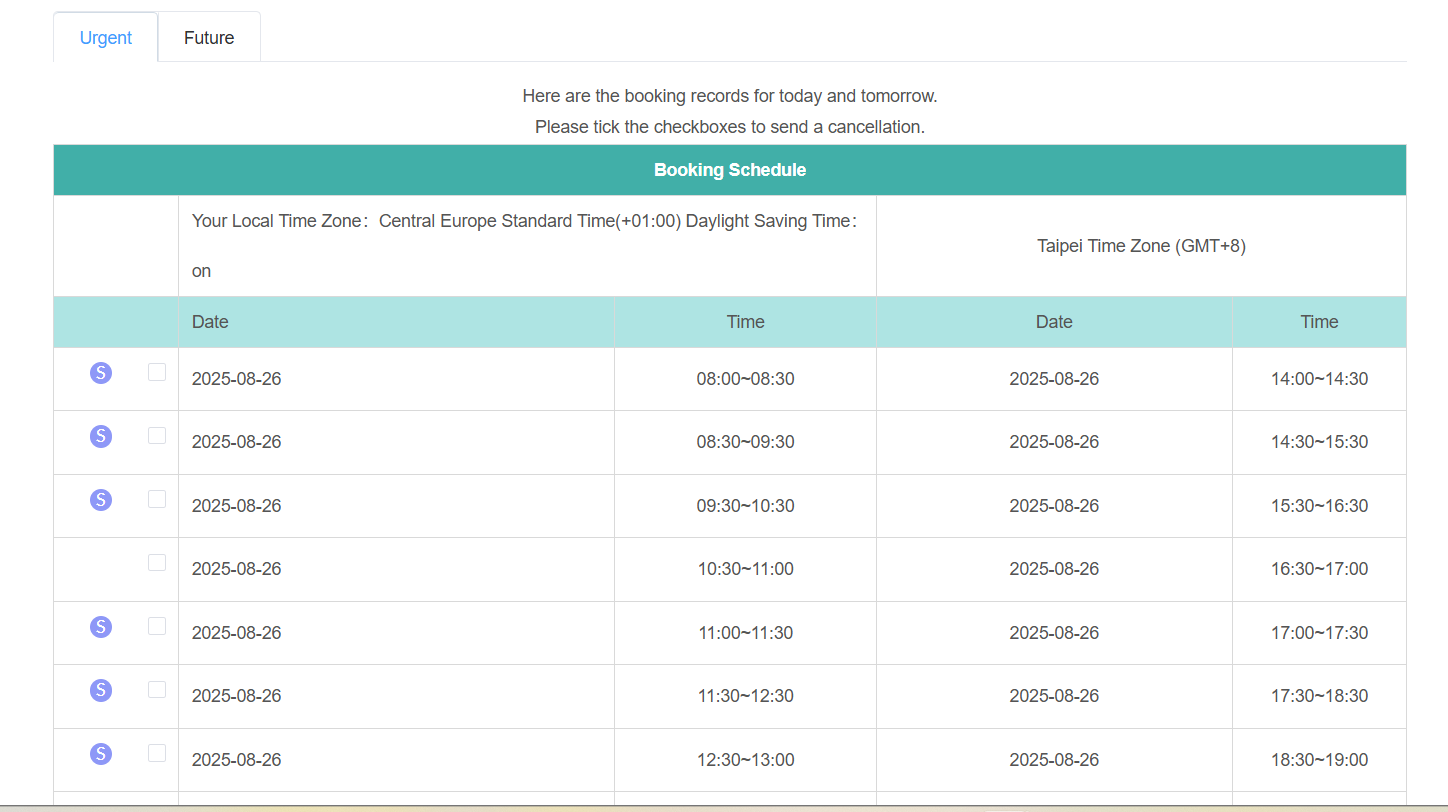Click the local time 08:00~08:30 cell

pos(745,379)
